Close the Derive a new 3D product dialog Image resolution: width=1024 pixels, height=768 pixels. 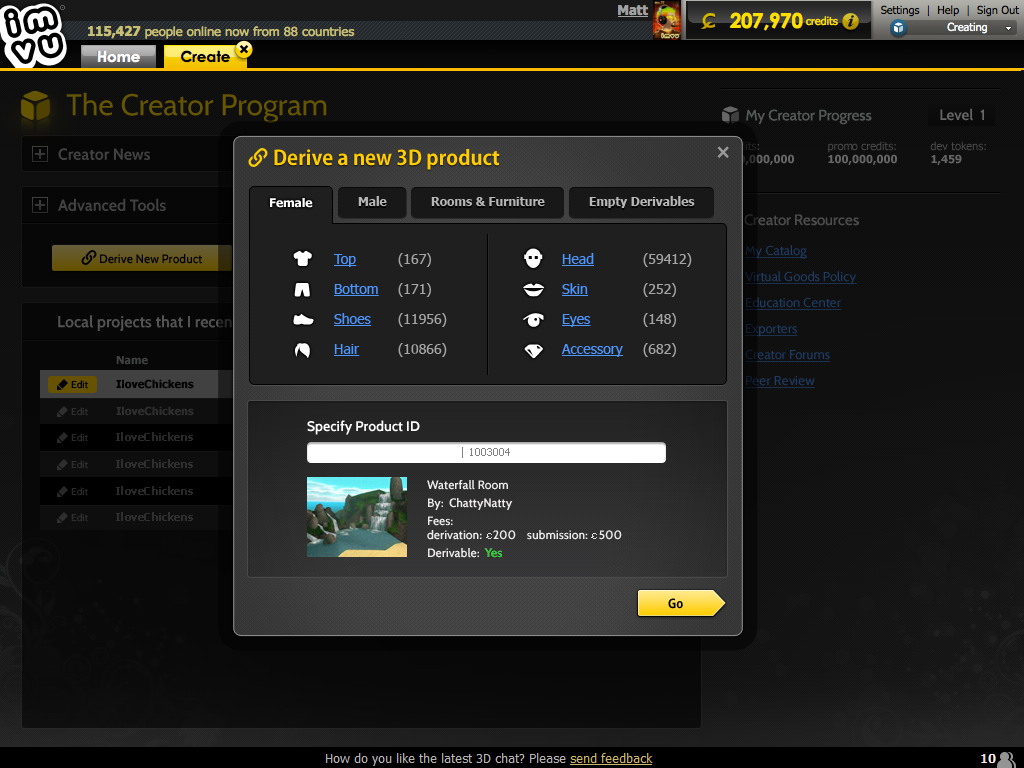723,152
